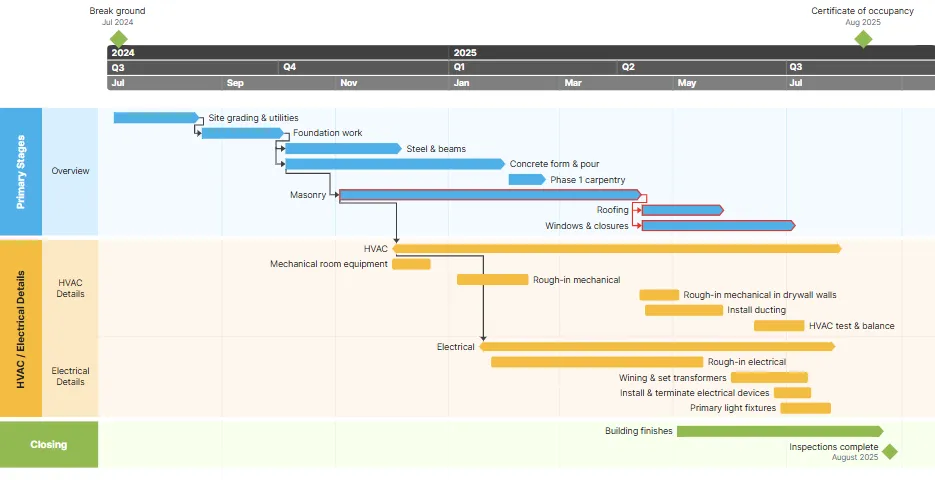Select the Site grading & utilities bar
This screenshot has height=480, width=935.
(156, 117)
